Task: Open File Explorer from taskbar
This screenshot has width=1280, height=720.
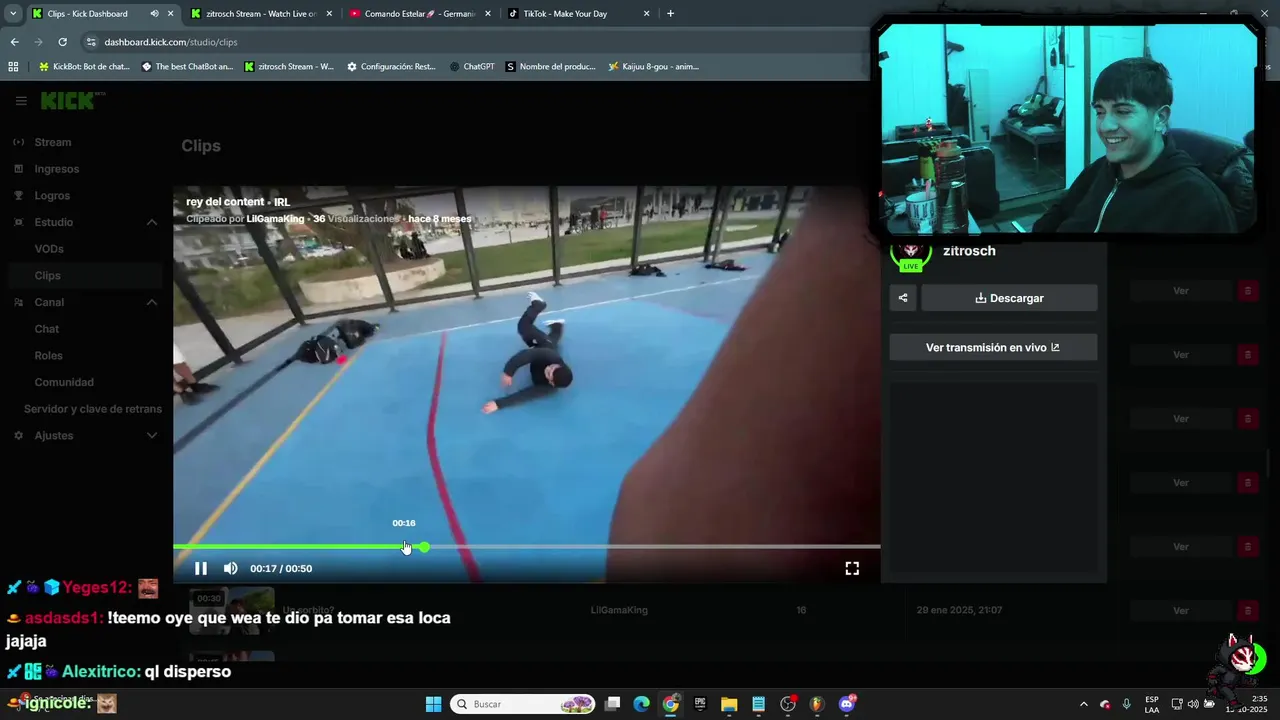Action: (x=729, y=704)
